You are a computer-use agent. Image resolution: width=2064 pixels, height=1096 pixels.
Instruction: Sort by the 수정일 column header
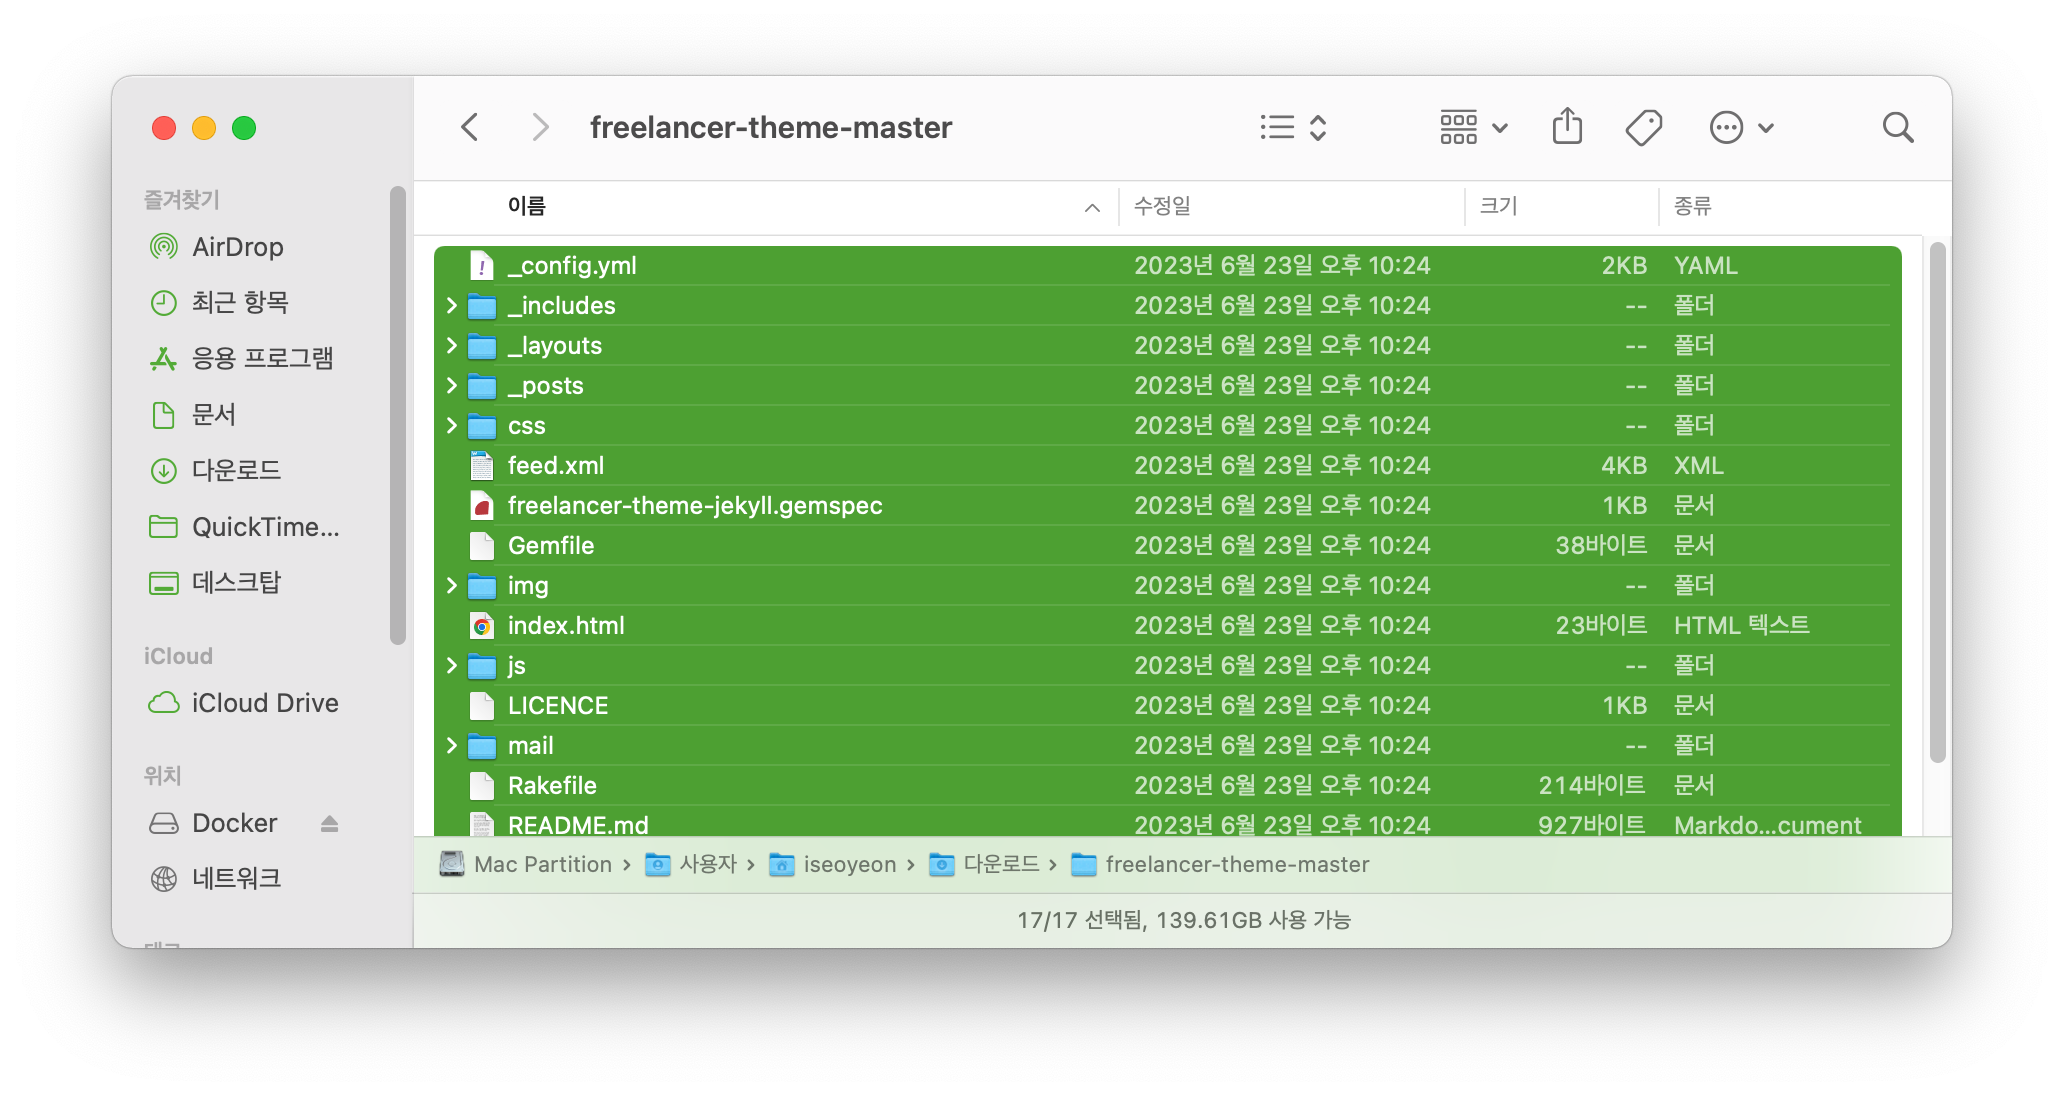(x=1162, y=206)
